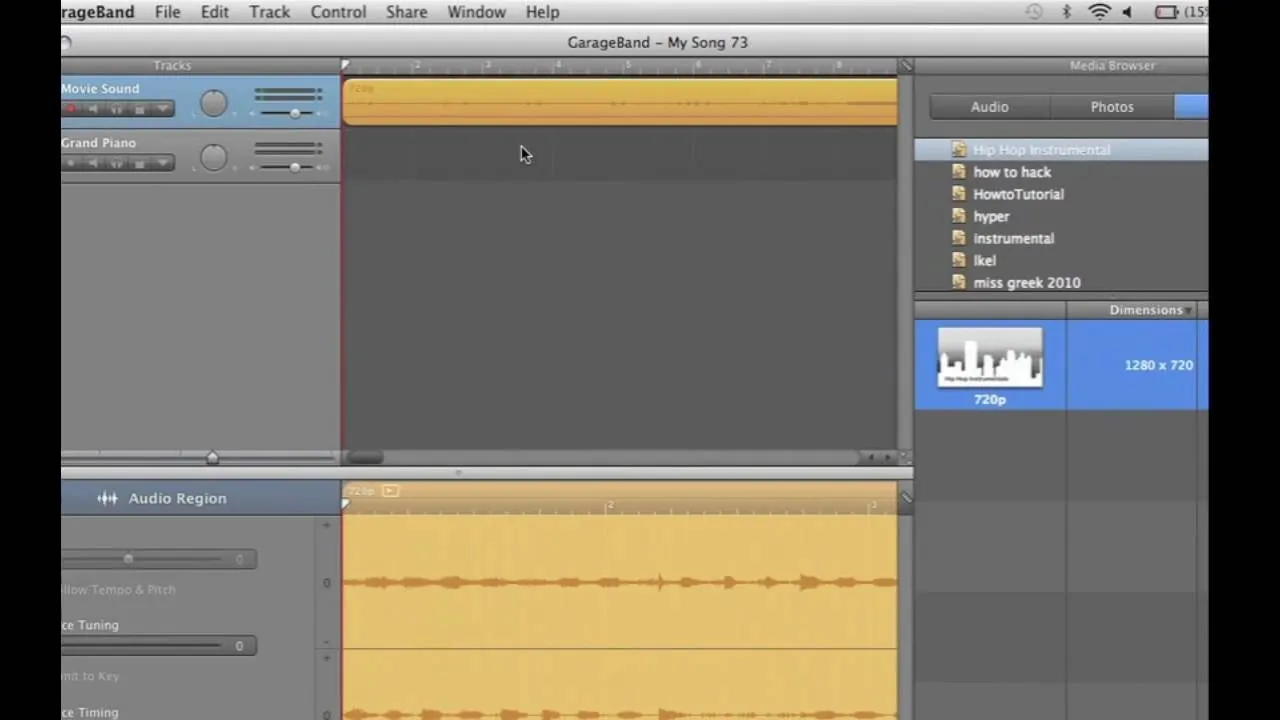Viewport: 1280px width, 720px height.
Task: Select the hyper folder
Action: pos(1062,216)
